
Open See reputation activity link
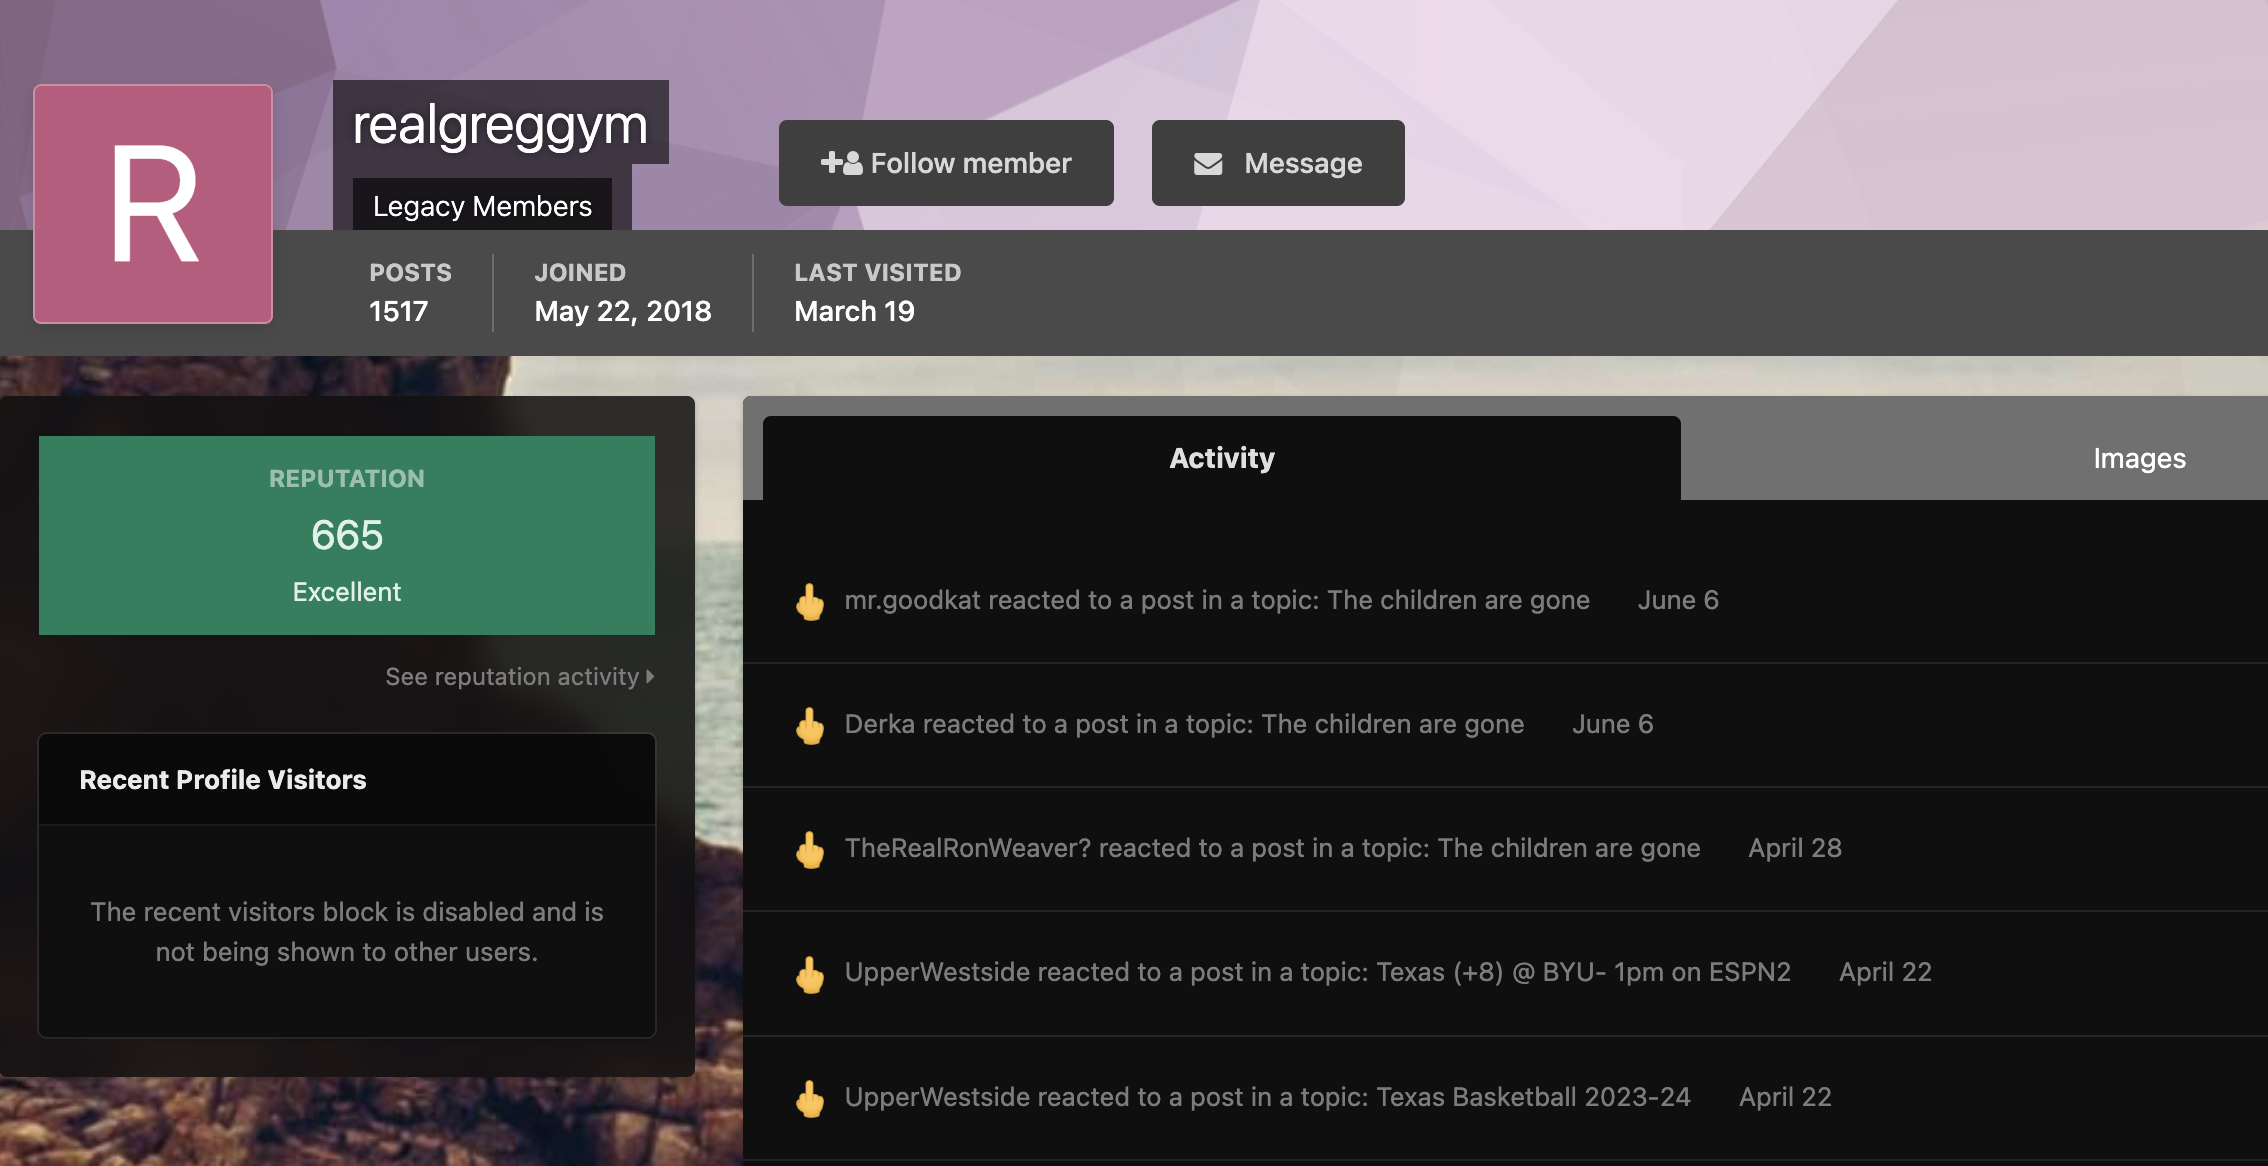click(520, 677)
